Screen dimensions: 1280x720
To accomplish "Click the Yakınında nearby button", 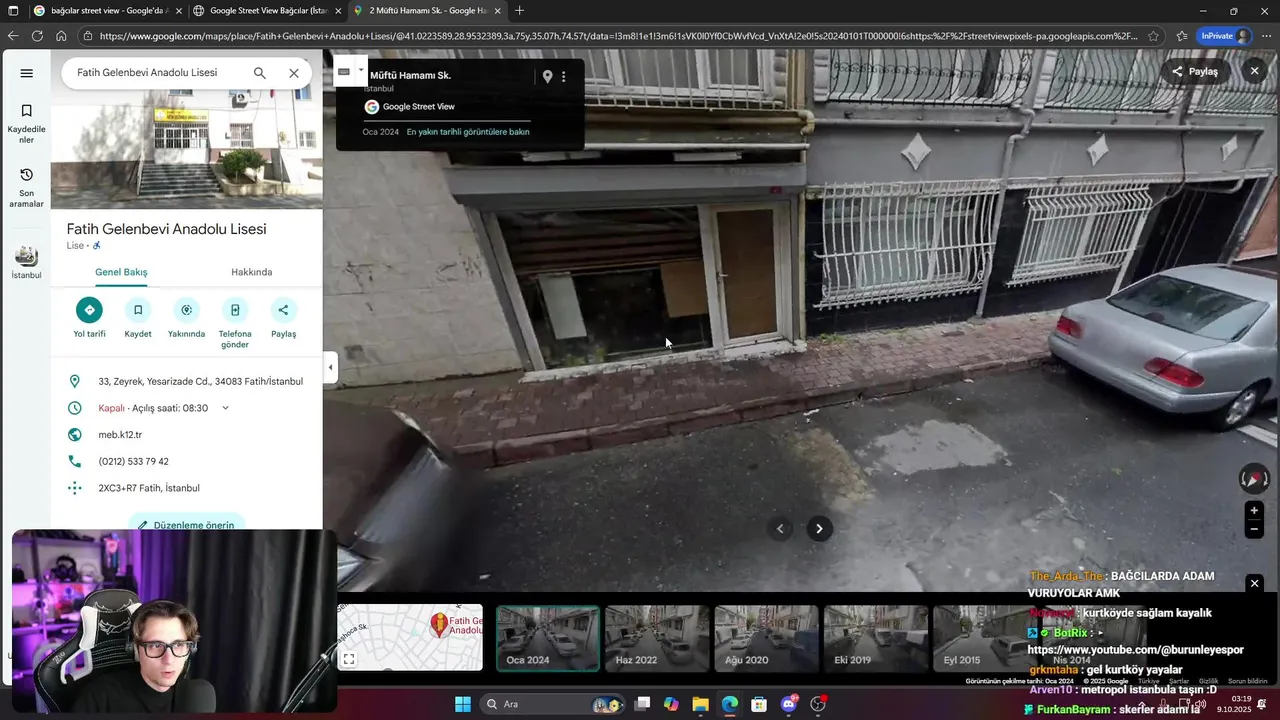I will 186,318.
